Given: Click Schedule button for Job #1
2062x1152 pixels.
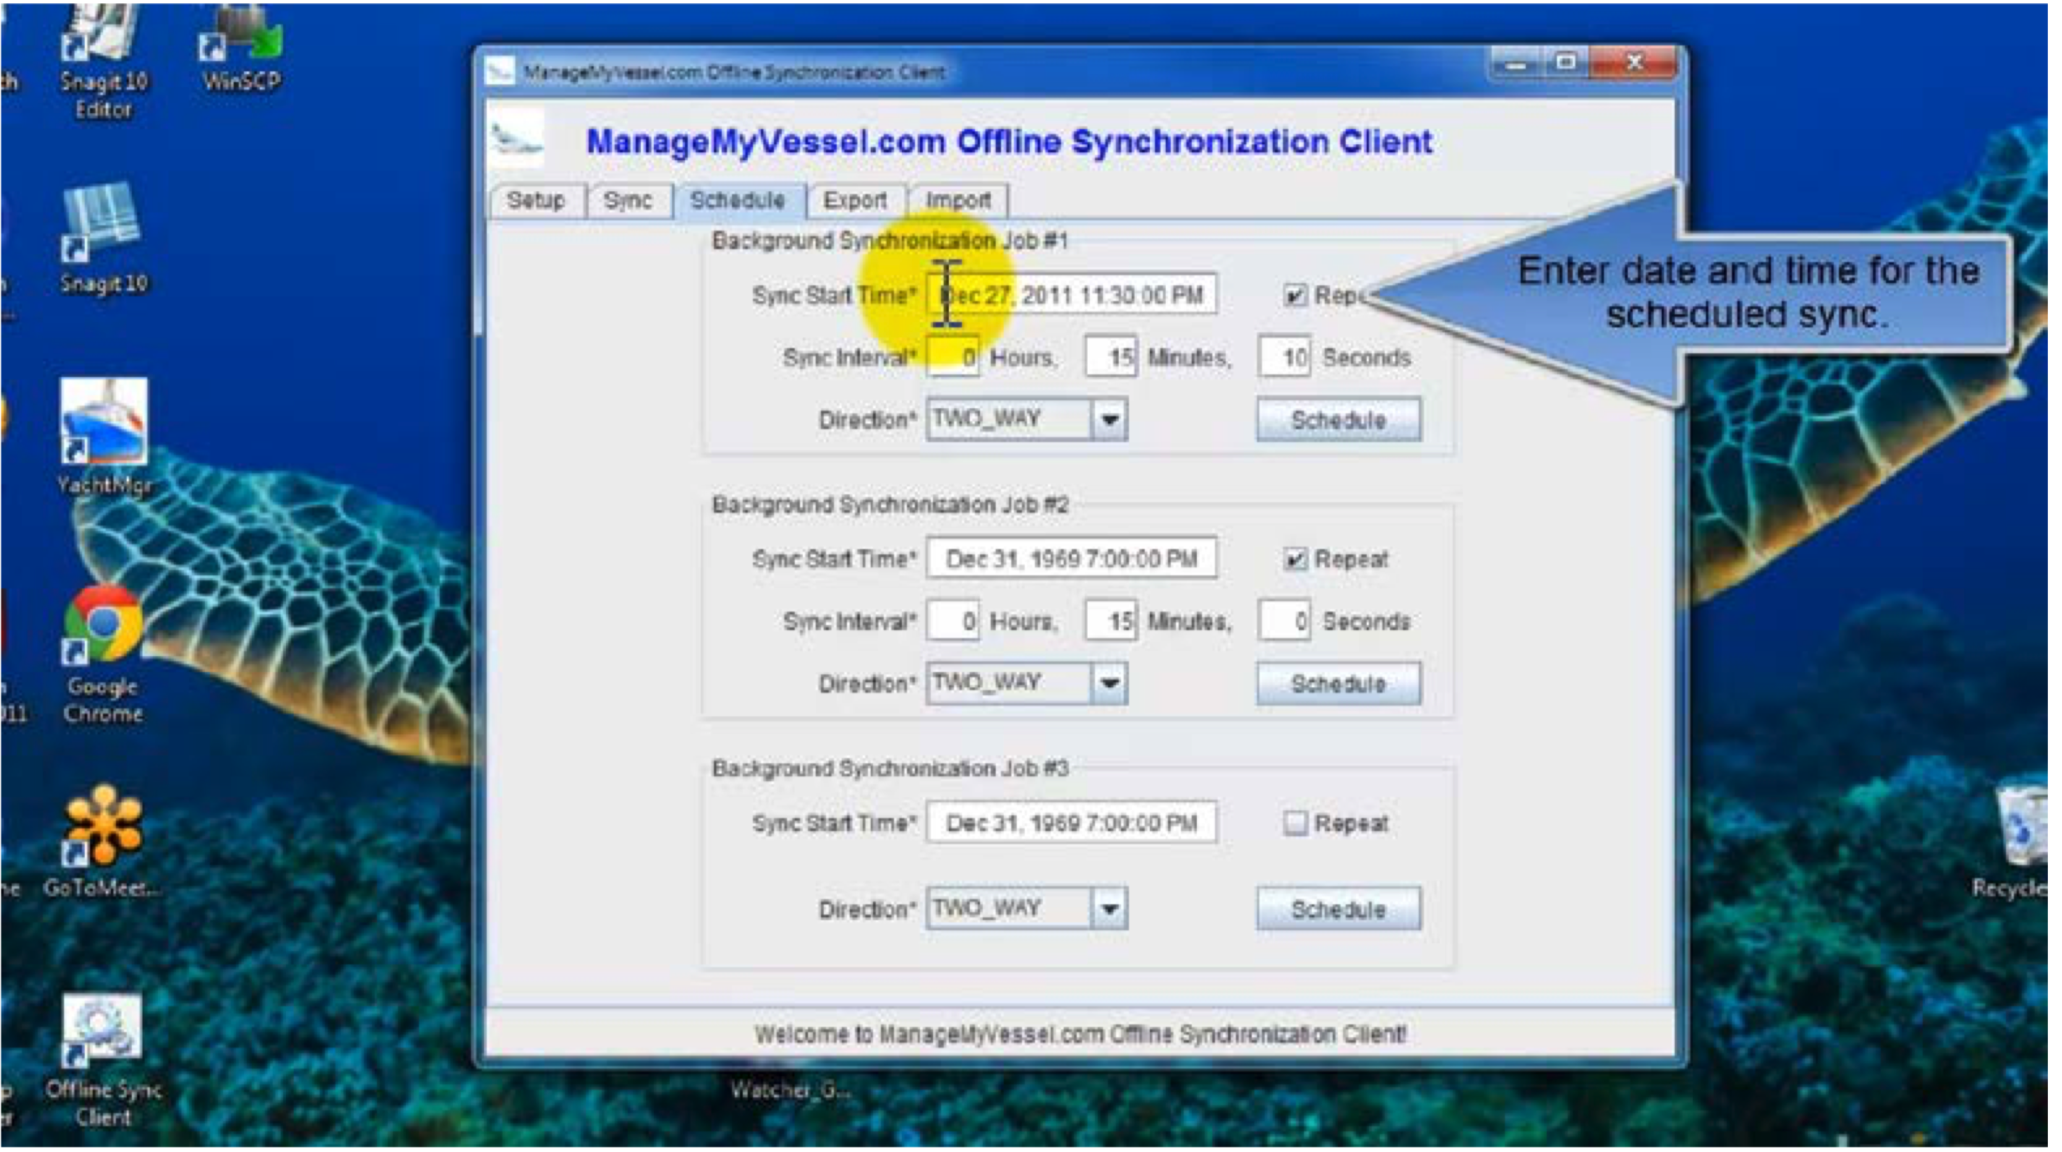Looking at the screenshot, I should (1338, 419).
